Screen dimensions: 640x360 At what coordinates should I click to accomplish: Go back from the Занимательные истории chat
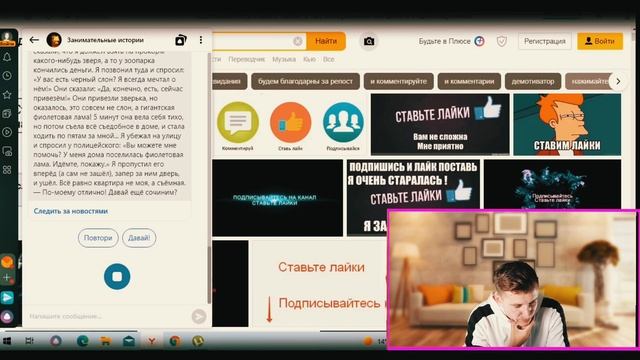pyautogui.click(x=34, y=40)
